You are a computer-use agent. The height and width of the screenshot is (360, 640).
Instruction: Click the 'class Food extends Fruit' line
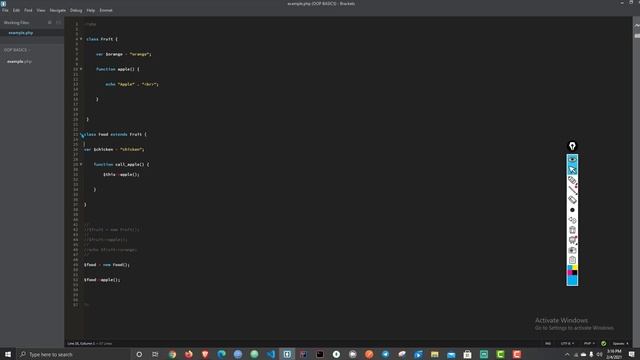(115, 134)
